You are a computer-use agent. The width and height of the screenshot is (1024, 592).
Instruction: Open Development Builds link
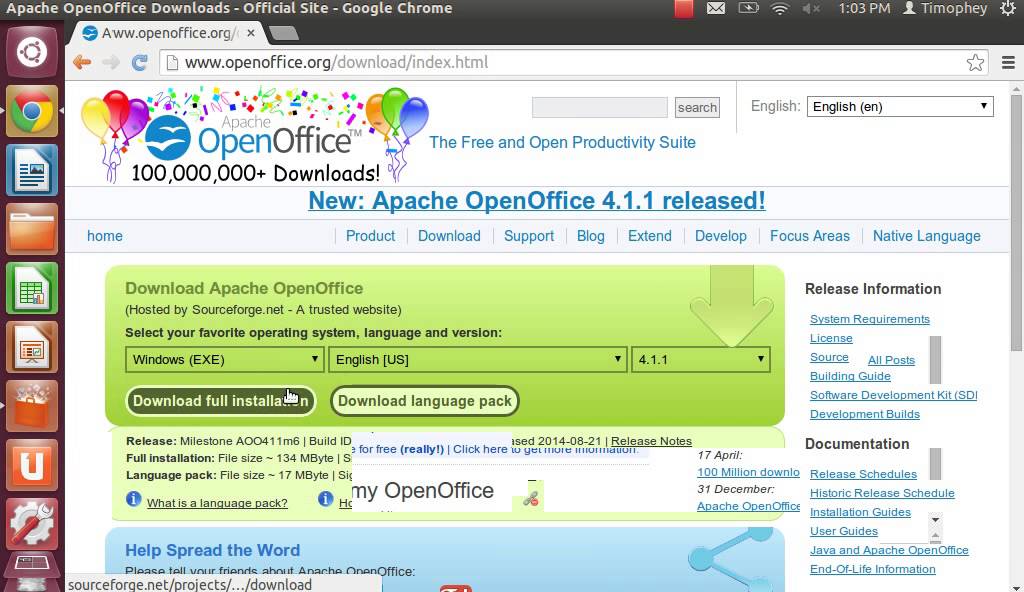[865, 414]
